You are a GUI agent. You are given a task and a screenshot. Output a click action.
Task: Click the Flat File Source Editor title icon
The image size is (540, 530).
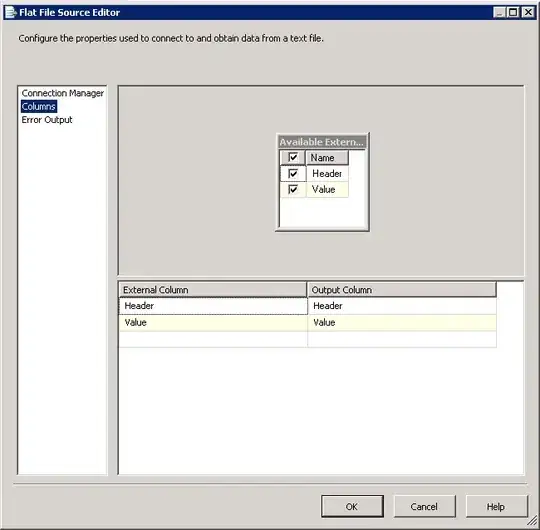click(x=11, y=12)
